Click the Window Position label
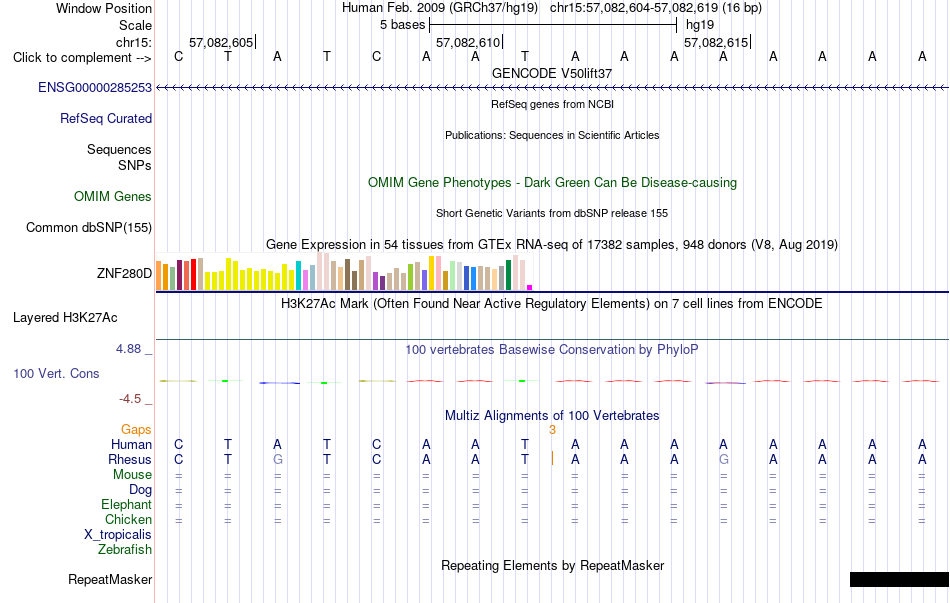This screenshot has height=603, width=950. 104,8
